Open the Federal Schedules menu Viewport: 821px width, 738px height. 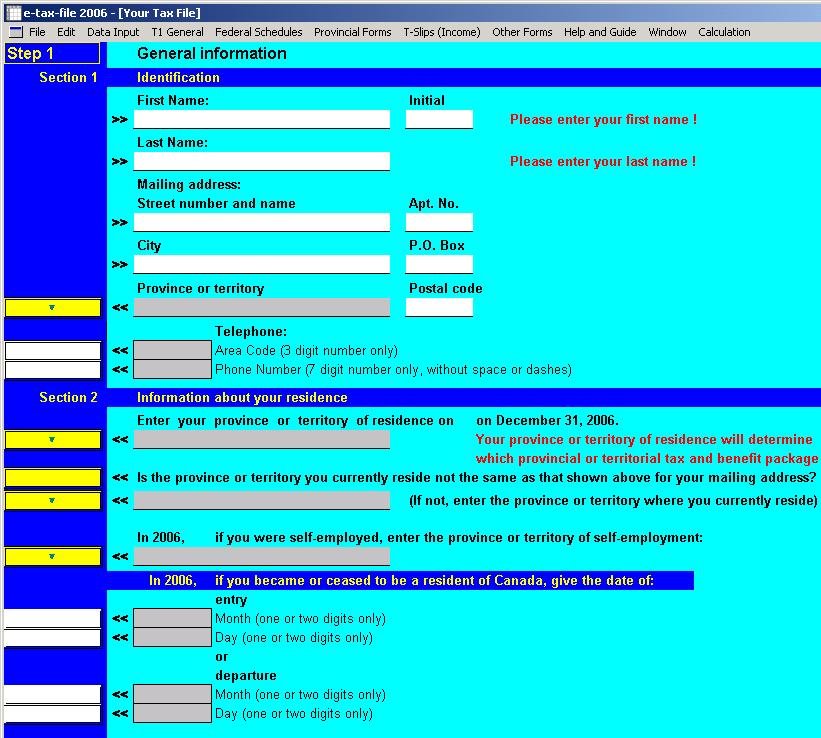tap(258, 32)
